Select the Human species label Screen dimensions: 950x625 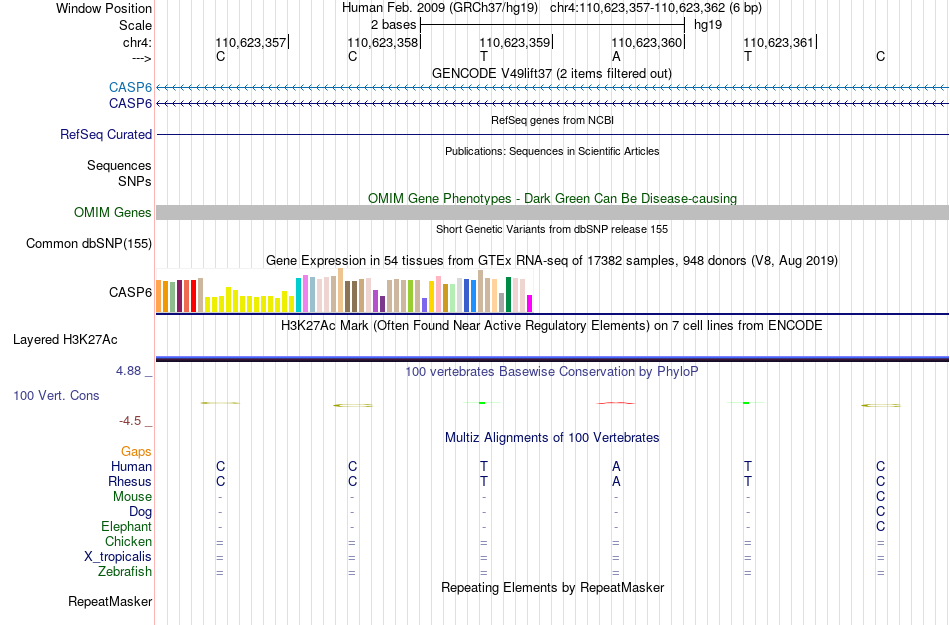(x=131, y=466)
